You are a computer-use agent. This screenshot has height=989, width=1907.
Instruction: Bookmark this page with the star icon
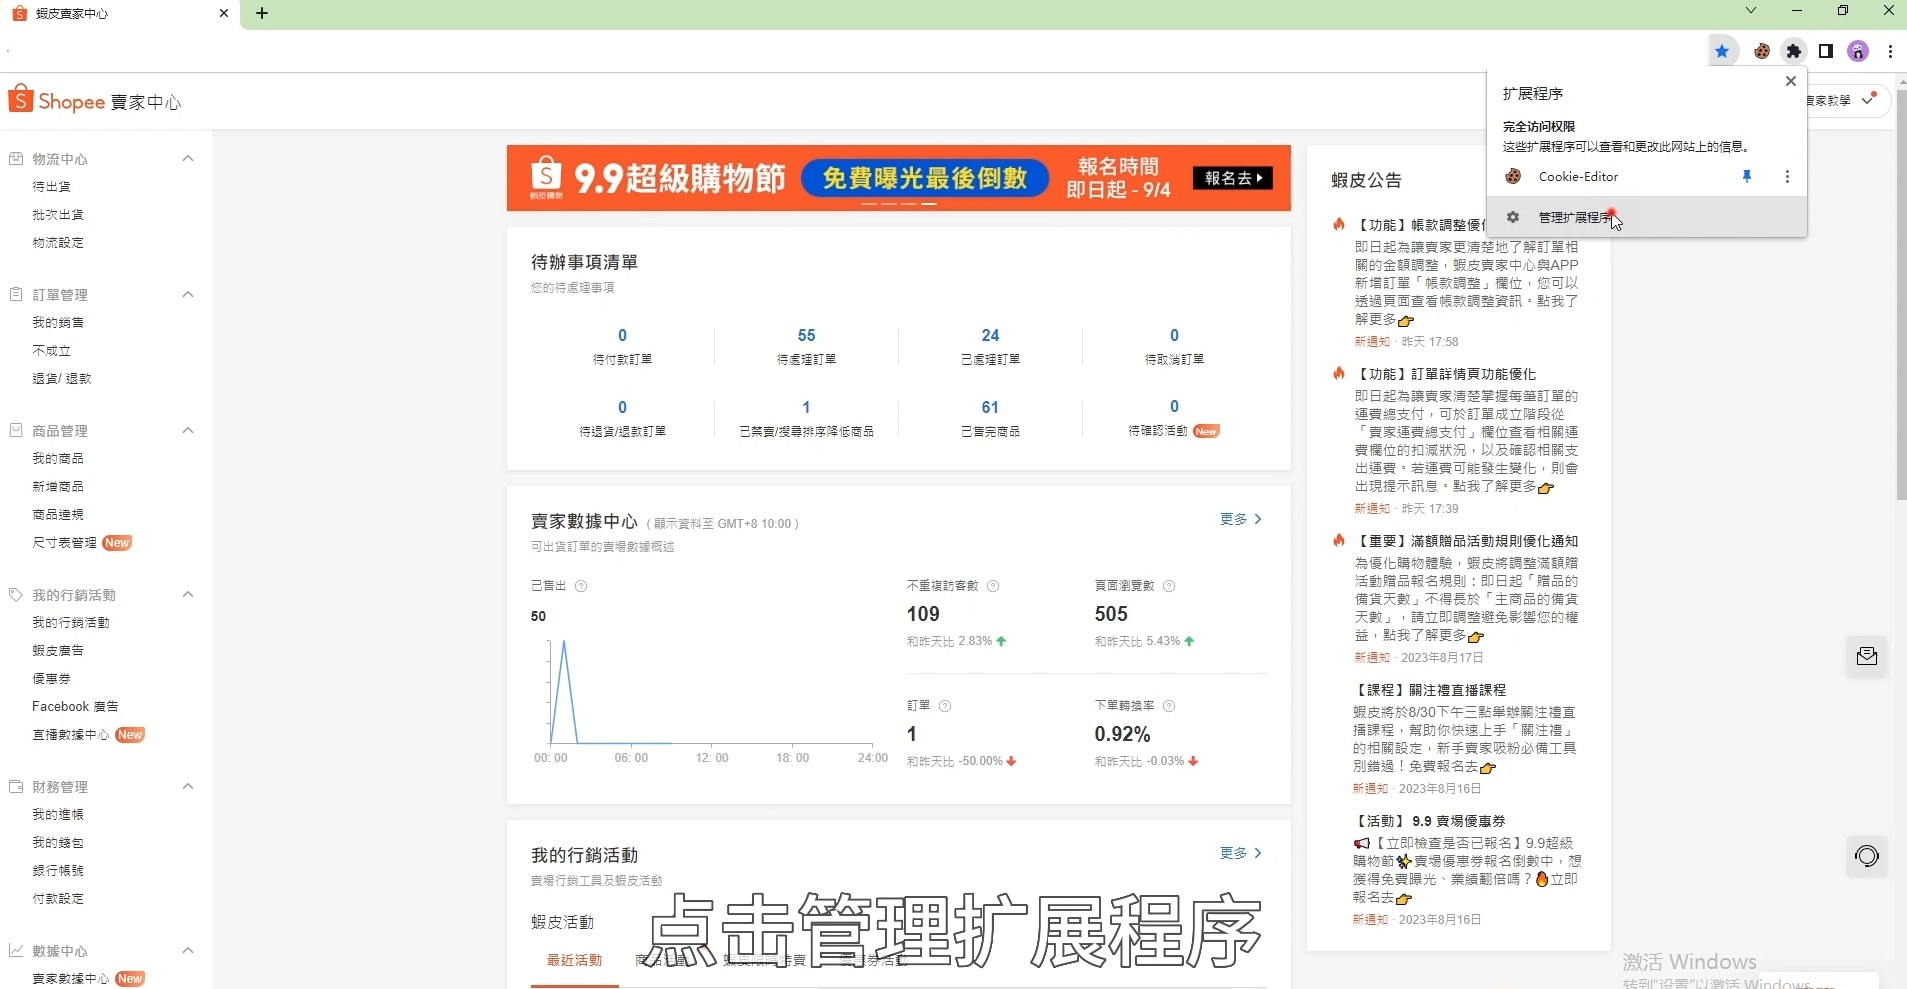click(x=1722, y=51)
